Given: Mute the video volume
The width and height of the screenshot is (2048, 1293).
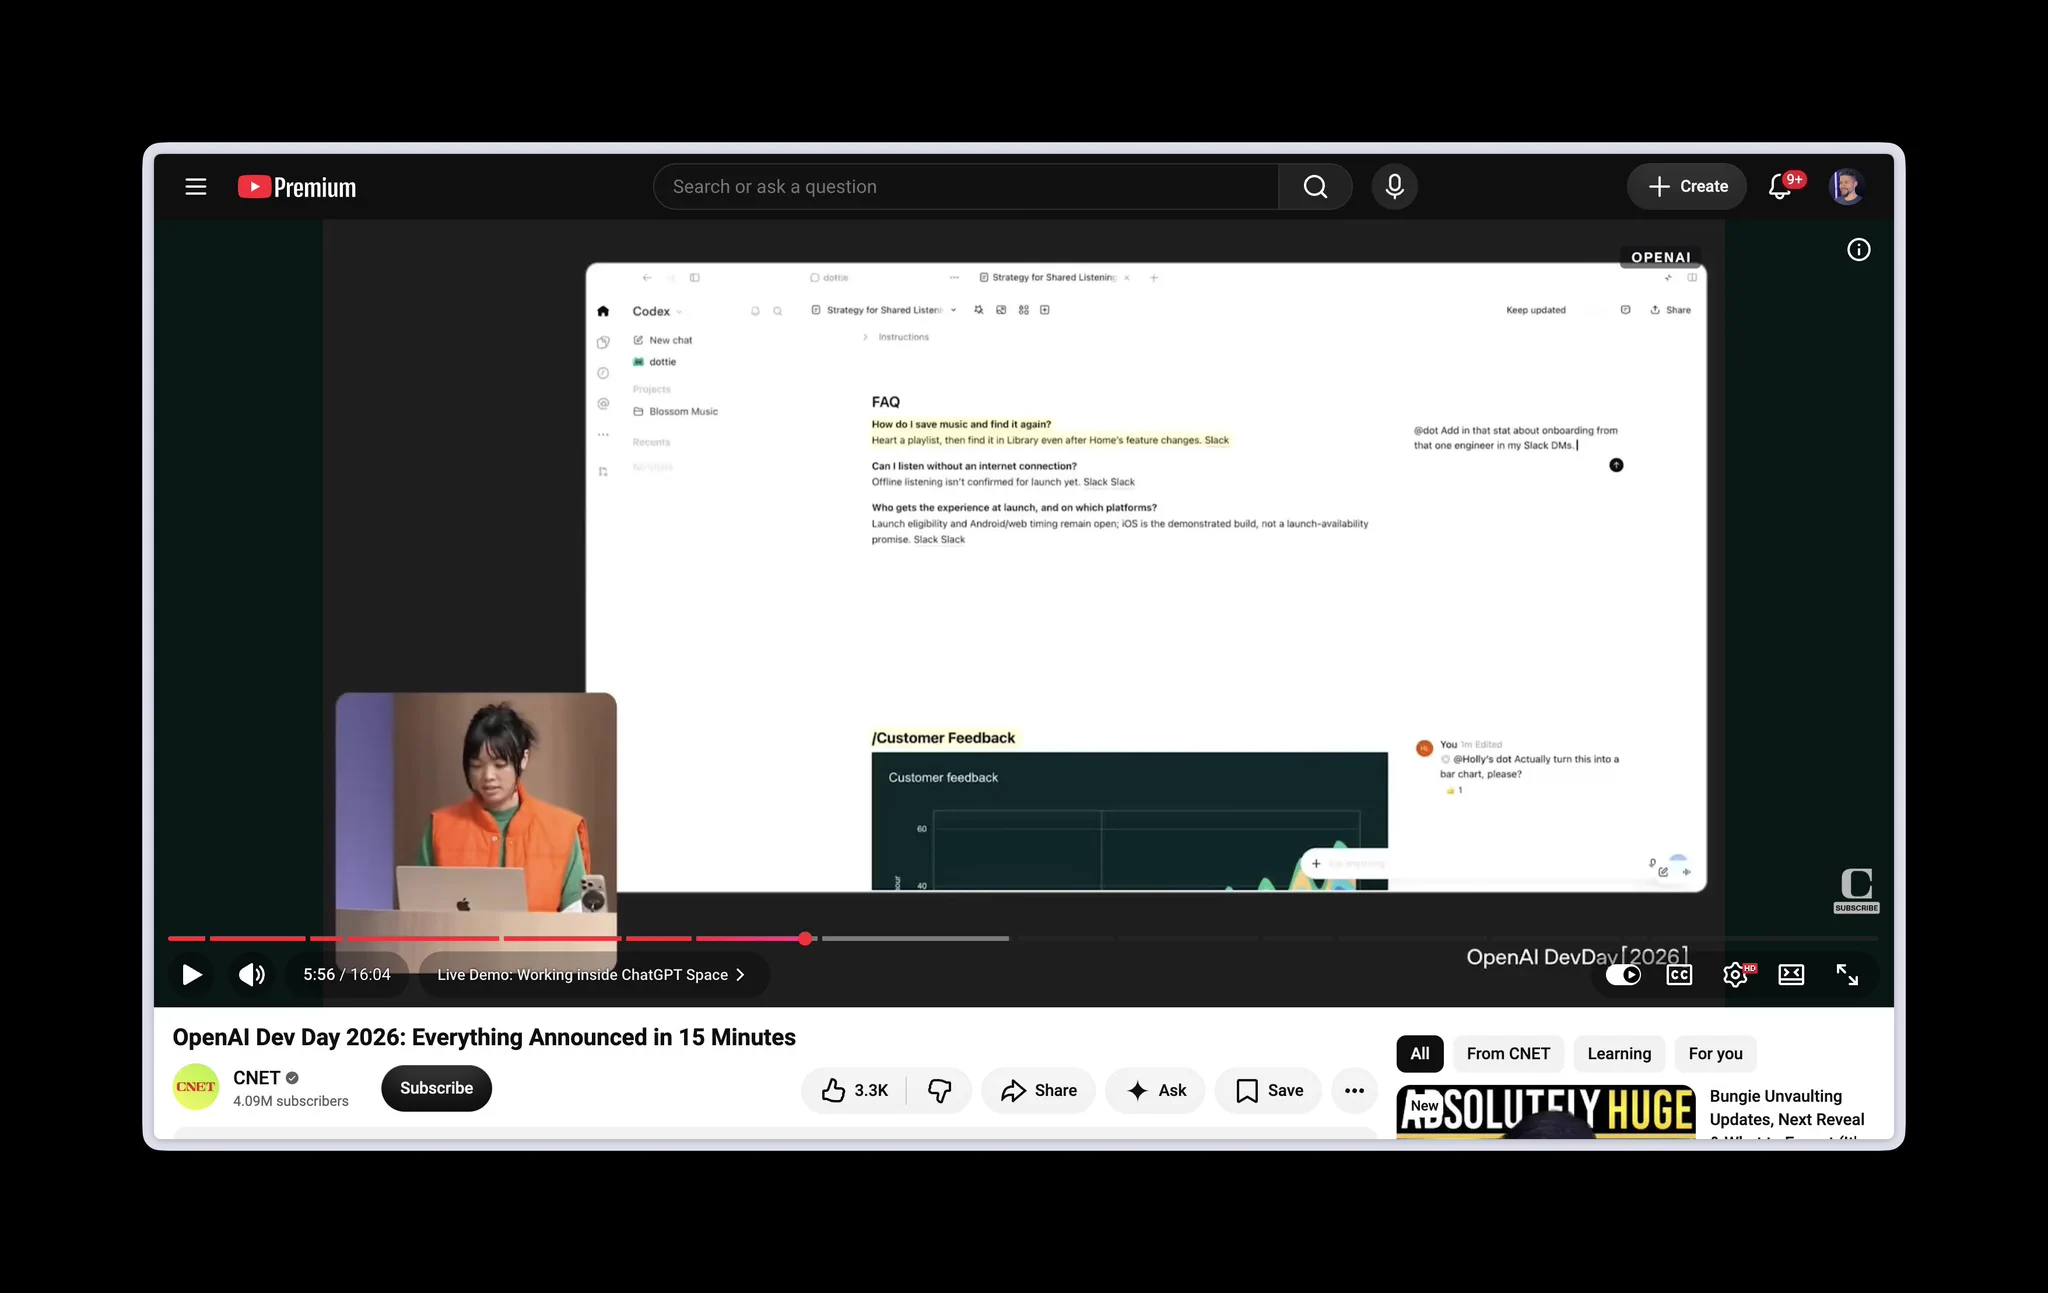Looking at the screenshot, I should pos(251,974).
